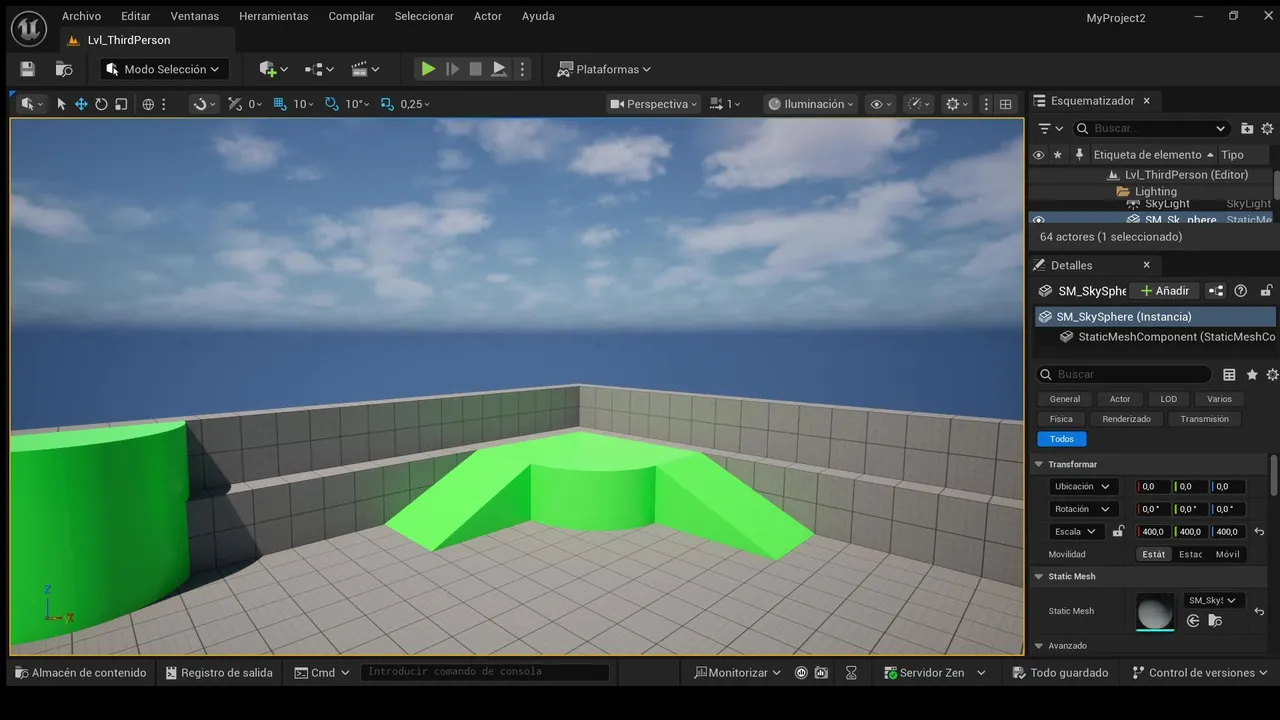
Task: Open the Details help question-mark icon
Action: point(1241,291)
